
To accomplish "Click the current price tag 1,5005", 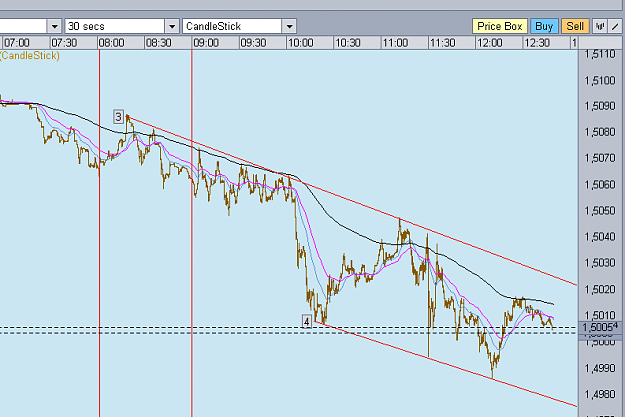I will tap(600, 327).
